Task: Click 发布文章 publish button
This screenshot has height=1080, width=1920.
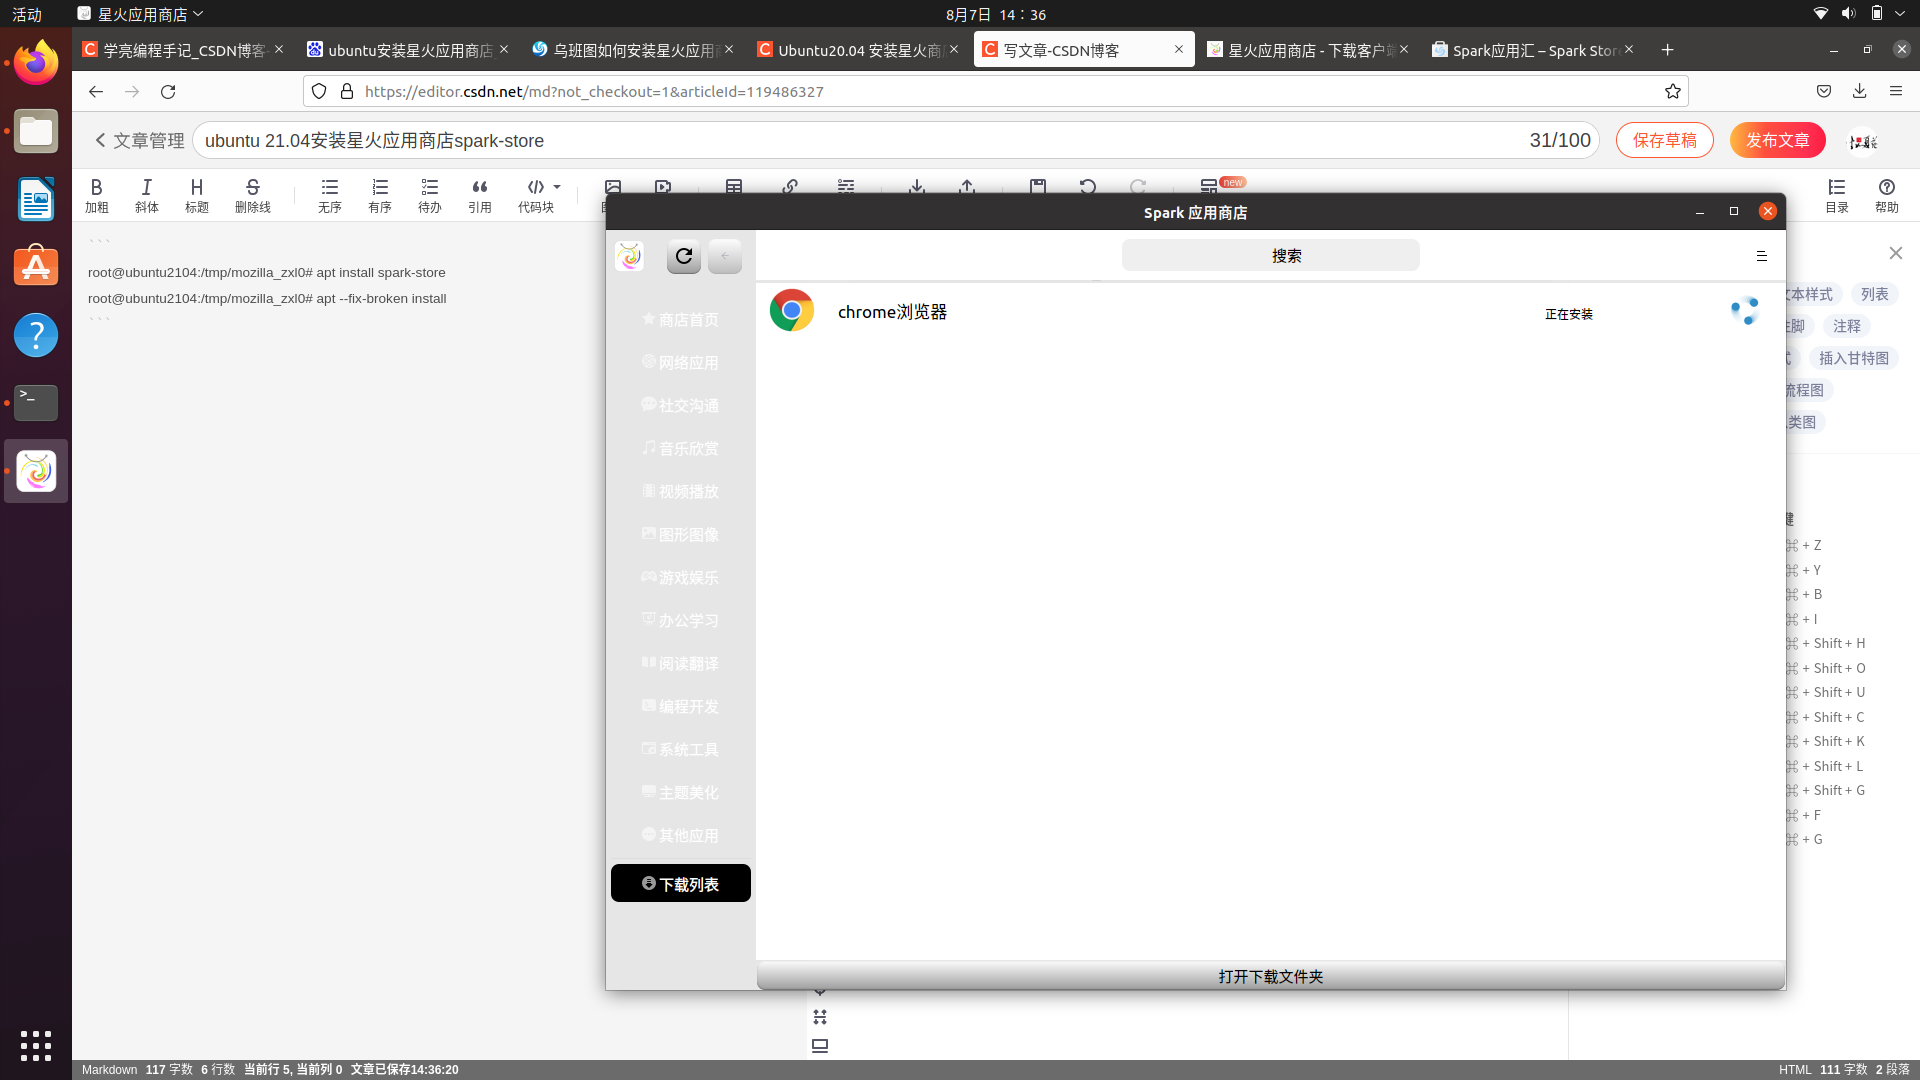Action: (x=1777, y=141)
